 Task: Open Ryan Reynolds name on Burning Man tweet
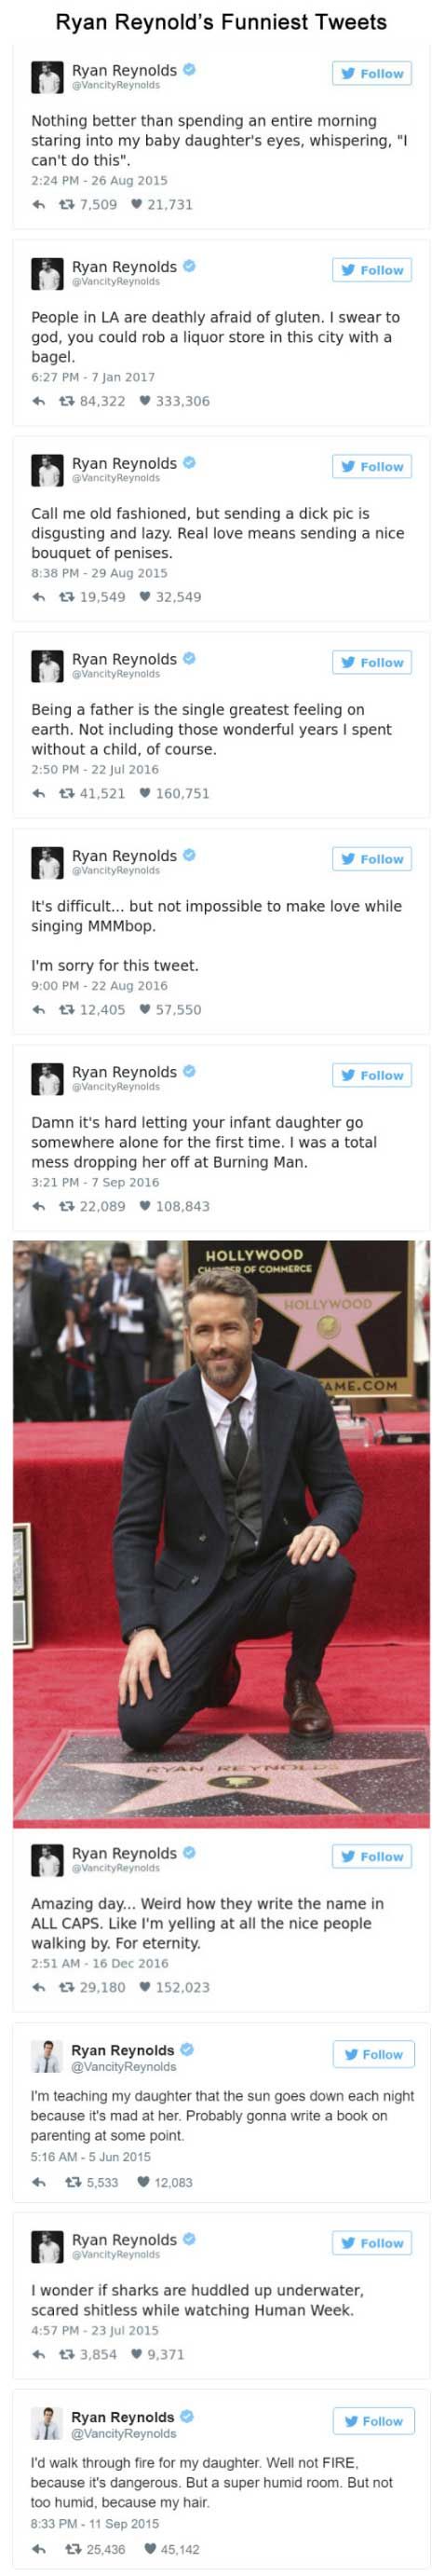[x=124, y=1072]
